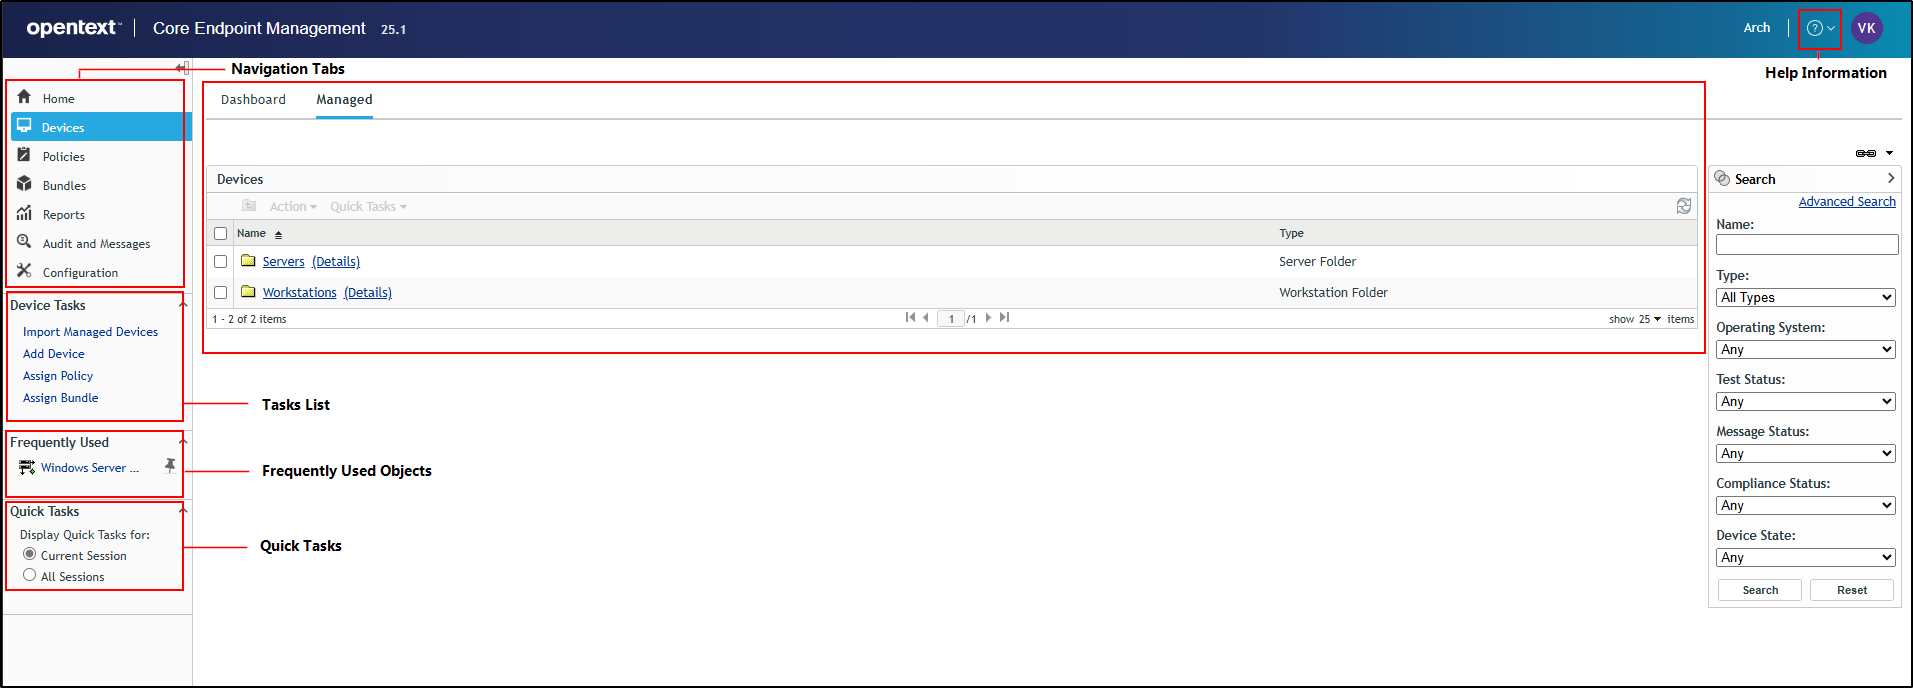Open the Workstations folder link
The image size is (1913, 688).
click(x=299, y=292)
